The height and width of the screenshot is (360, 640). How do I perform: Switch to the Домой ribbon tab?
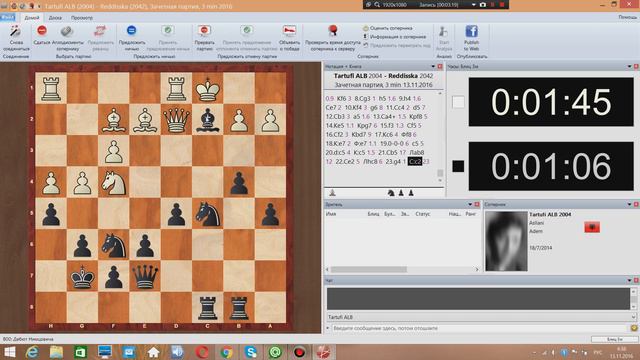click(x=32, y=18)
